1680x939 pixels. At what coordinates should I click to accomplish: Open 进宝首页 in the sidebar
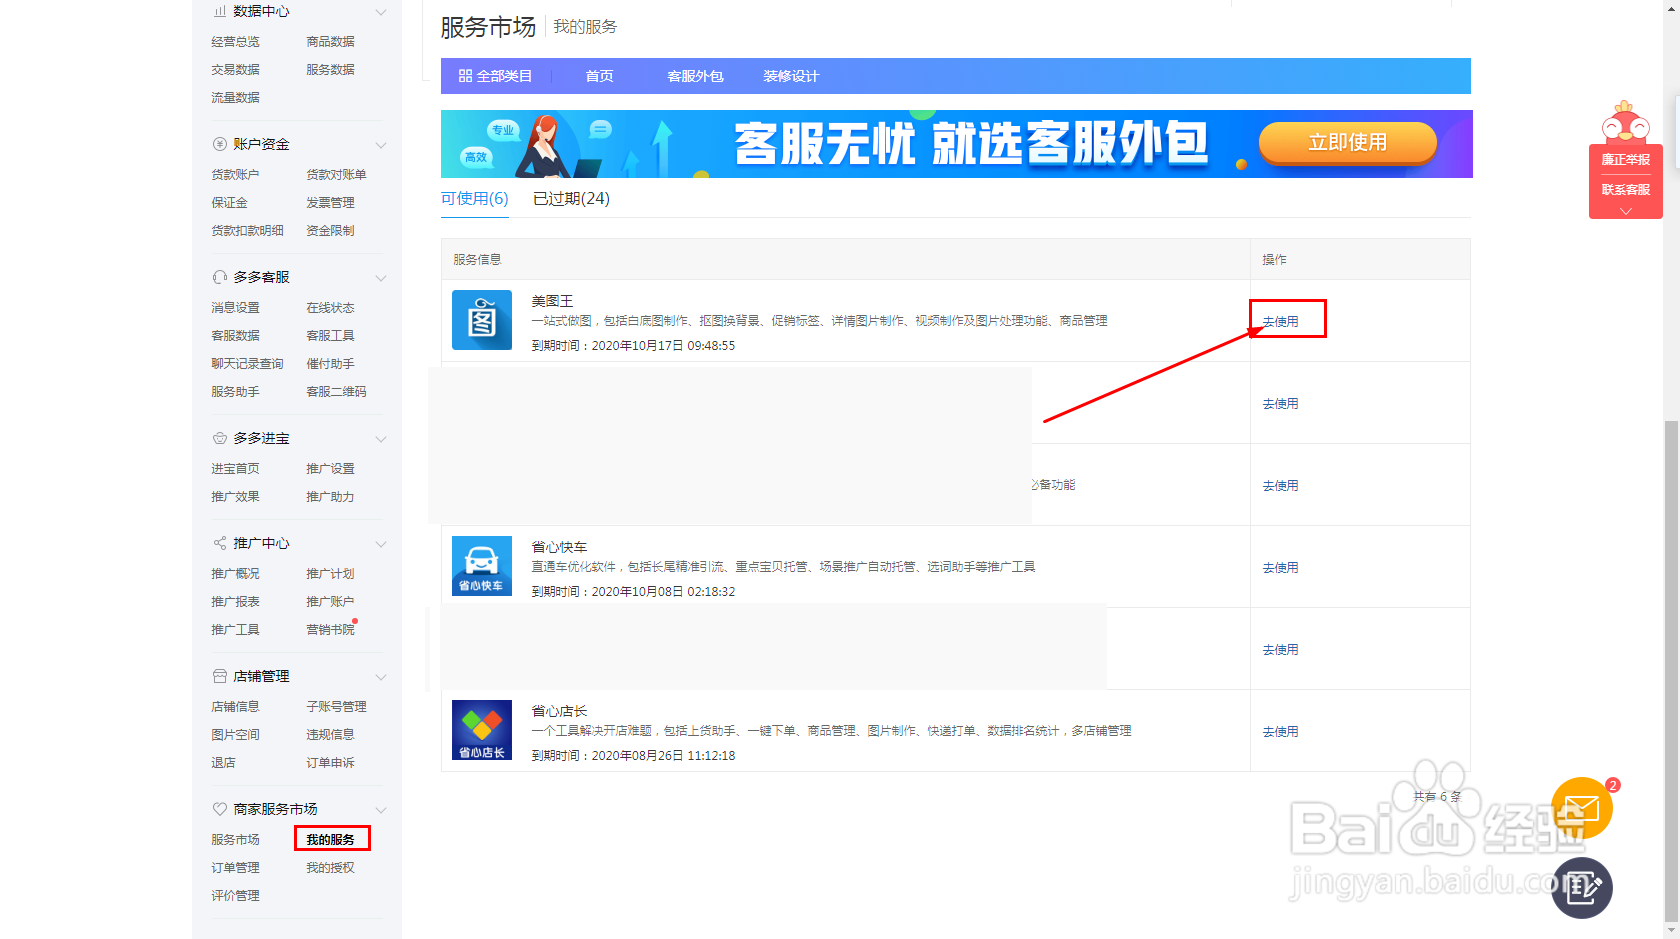pyautogui.click(x=235, y=468)
